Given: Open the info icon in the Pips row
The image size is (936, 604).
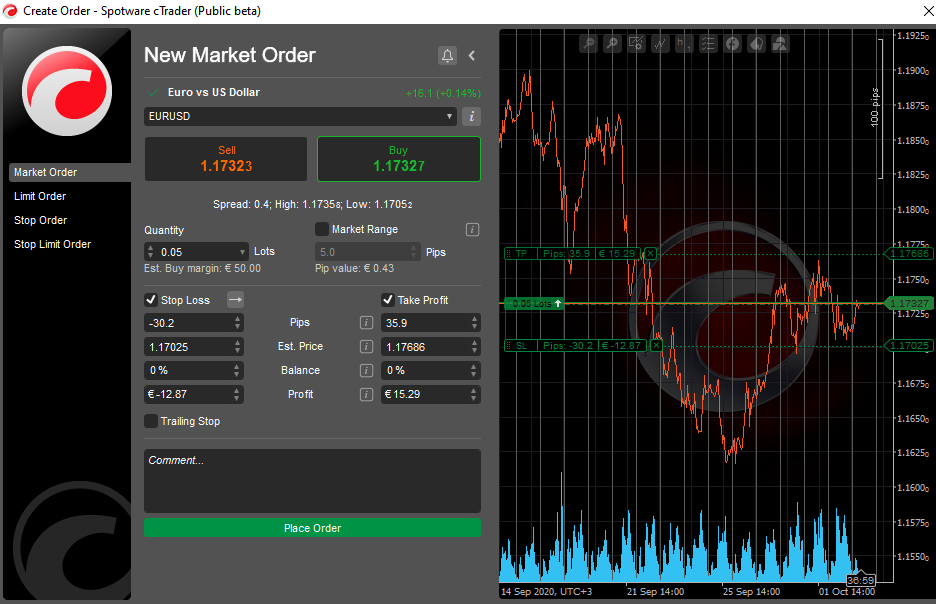Looking at the screenshot, I should pyautogui.click(x=367, y=323).
